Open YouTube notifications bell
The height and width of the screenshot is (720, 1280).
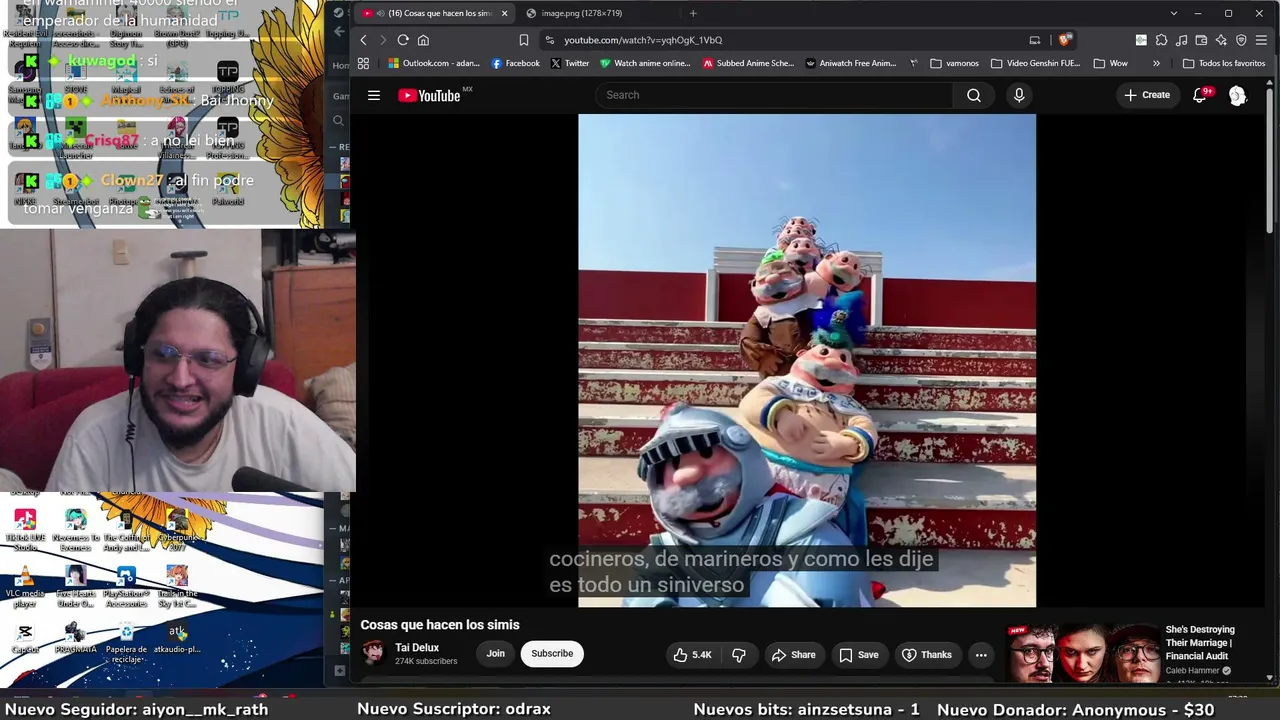click(1200, 95)
